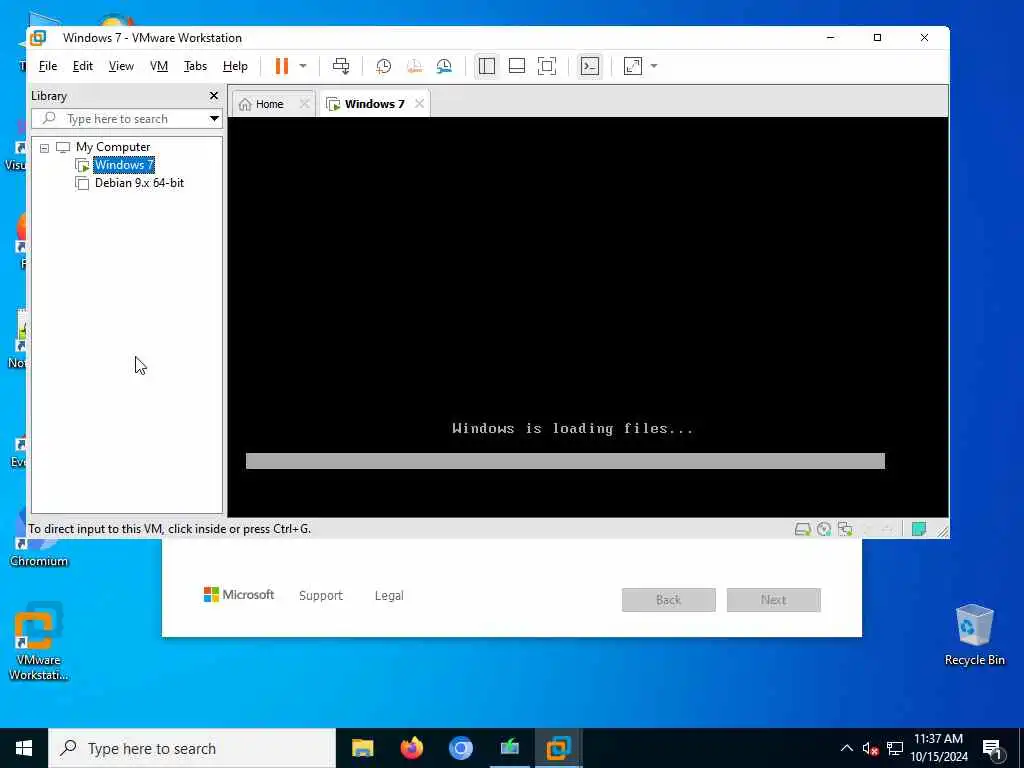Open Support link in background window

click(x=321, y=596)
